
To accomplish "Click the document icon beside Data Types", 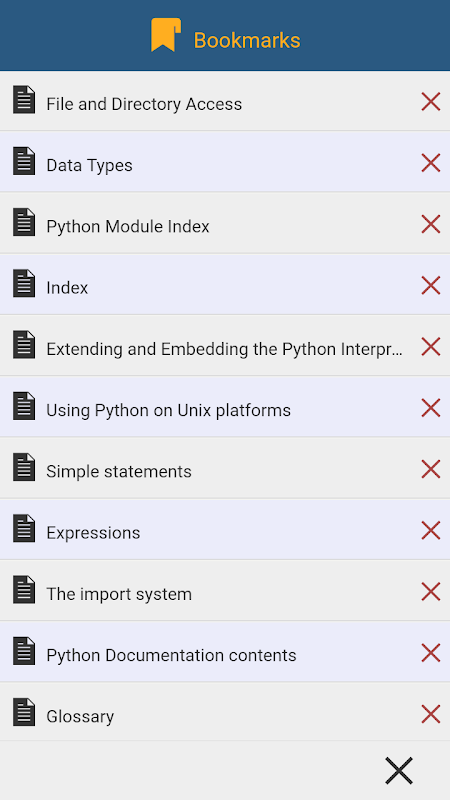I will [x=24, y=161].
